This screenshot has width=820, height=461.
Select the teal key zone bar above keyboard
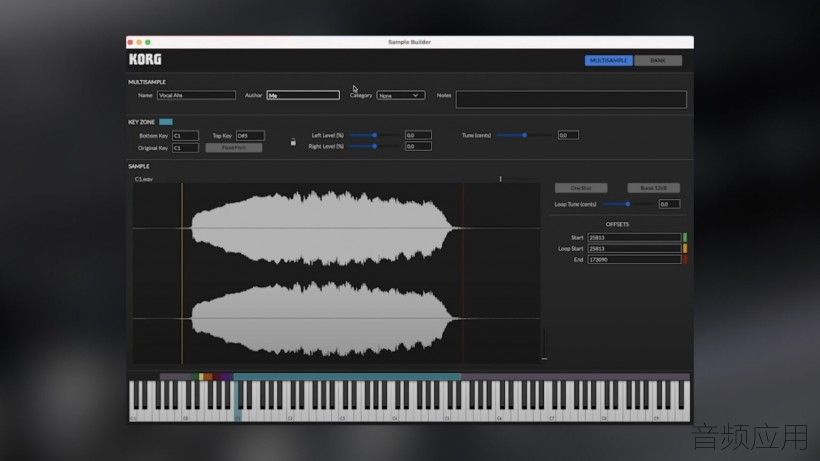tap(347, 376)
